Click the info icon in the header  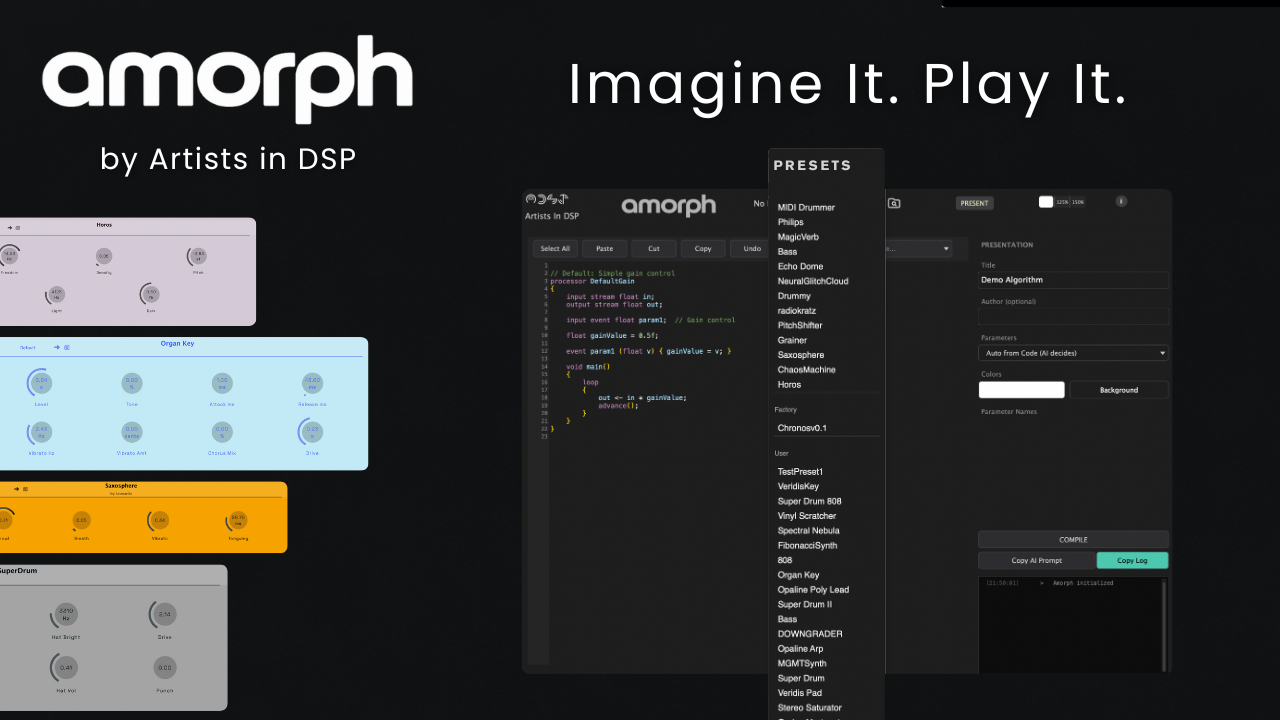point(1121,201)
